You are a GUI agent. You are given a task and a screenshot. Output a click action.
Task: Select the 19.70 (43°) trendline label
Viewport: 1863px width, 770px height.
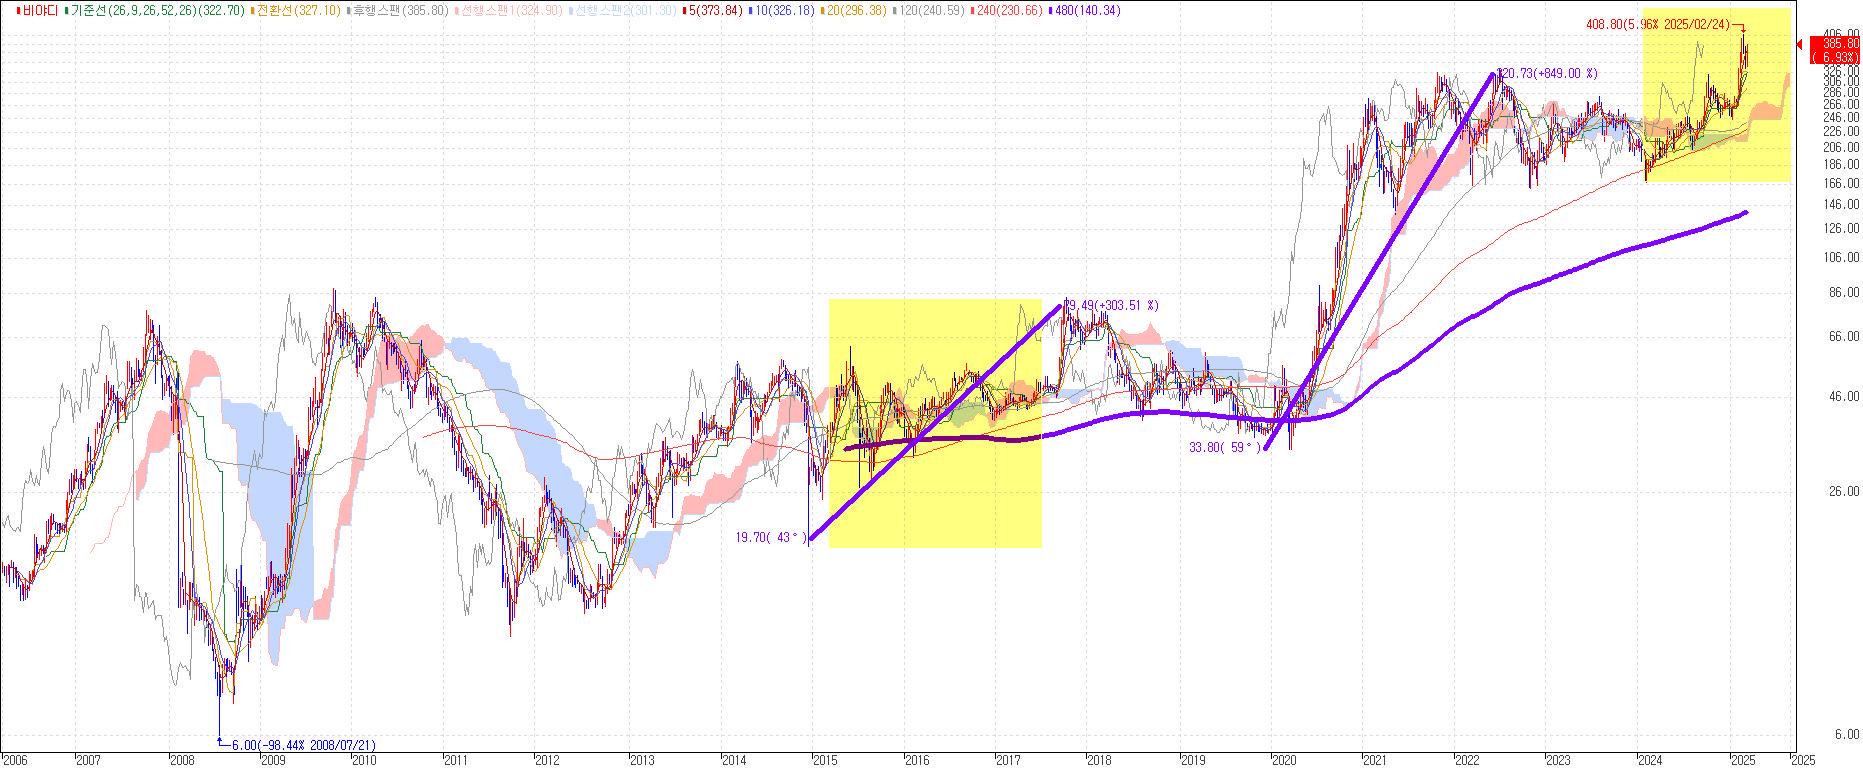771,538
